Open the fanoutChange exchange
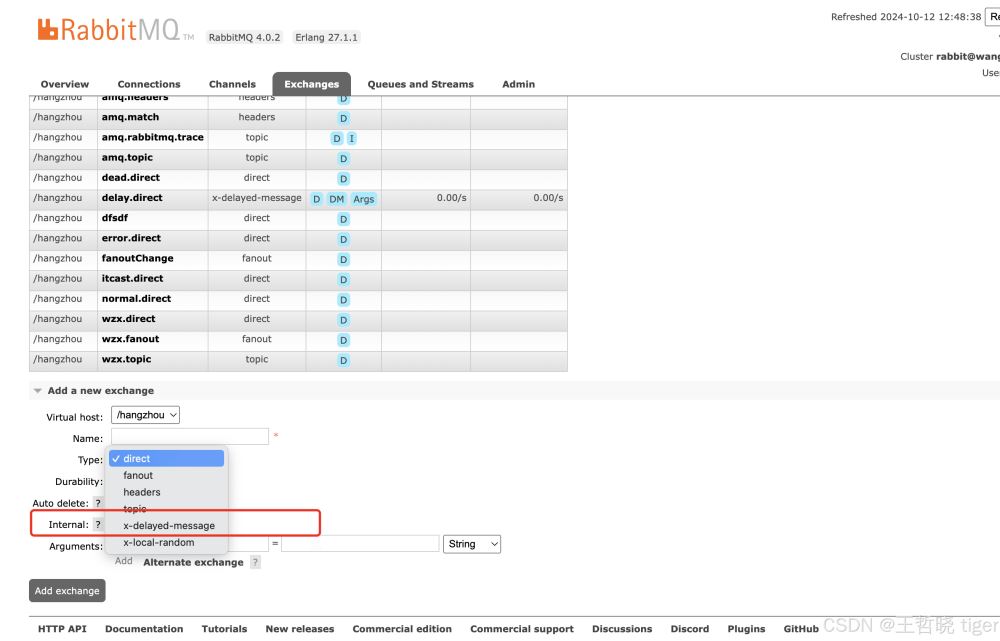 pyautogui.click(x=138, y=258)
